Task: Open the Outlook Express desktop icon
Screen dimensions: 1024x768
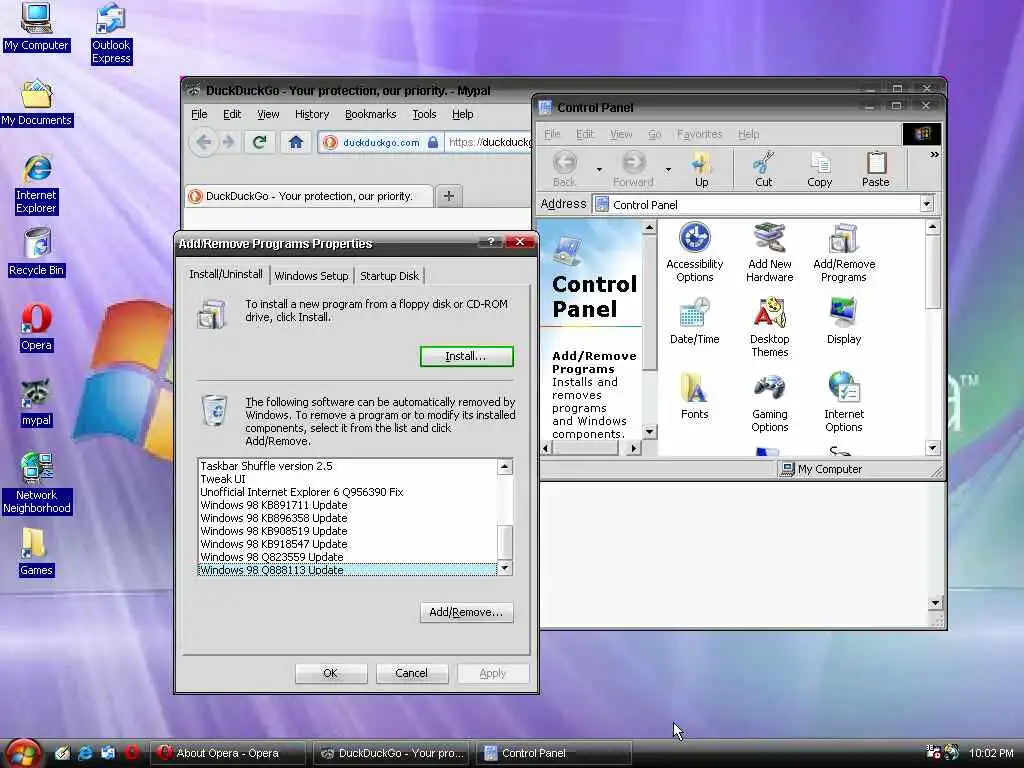Action: tap(111, 33)
